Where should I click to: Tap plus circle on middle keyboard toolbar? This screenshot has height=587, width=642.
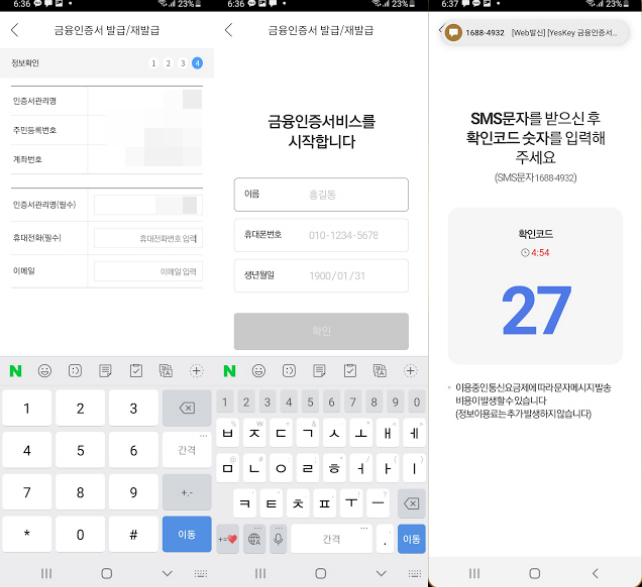click(x=411, y=371)
